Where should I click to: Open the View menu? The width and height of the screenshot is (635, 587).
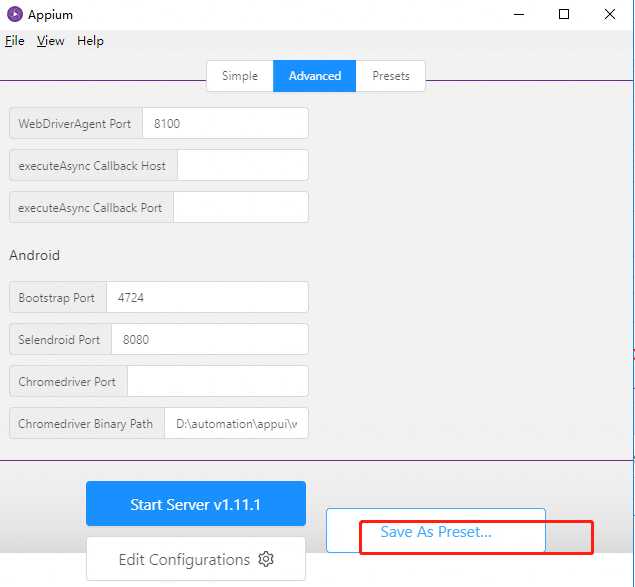coord(50,41)
